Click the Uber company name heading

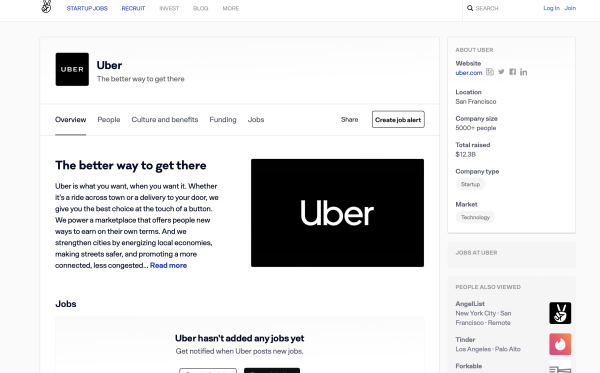click(x=109, y=65)
